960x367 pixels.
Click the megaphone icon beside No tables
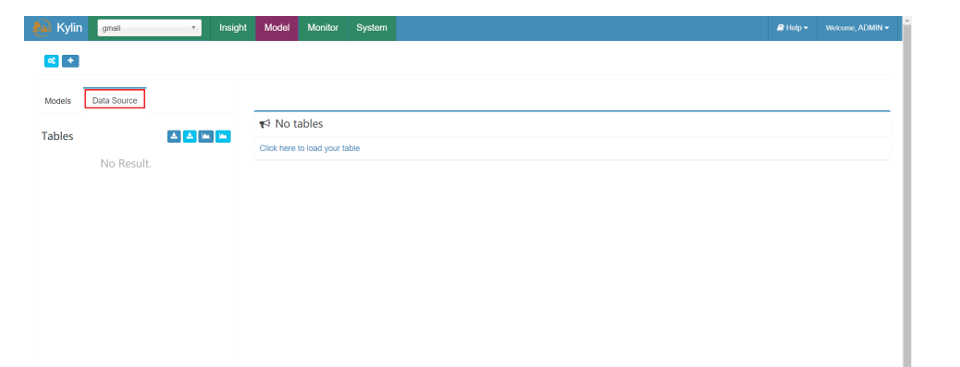pos(264,124)
